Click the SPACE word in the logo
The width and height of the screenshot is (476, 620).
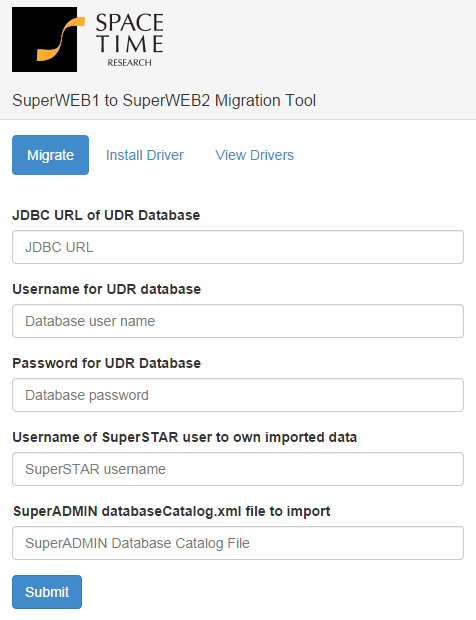(130, 23)
